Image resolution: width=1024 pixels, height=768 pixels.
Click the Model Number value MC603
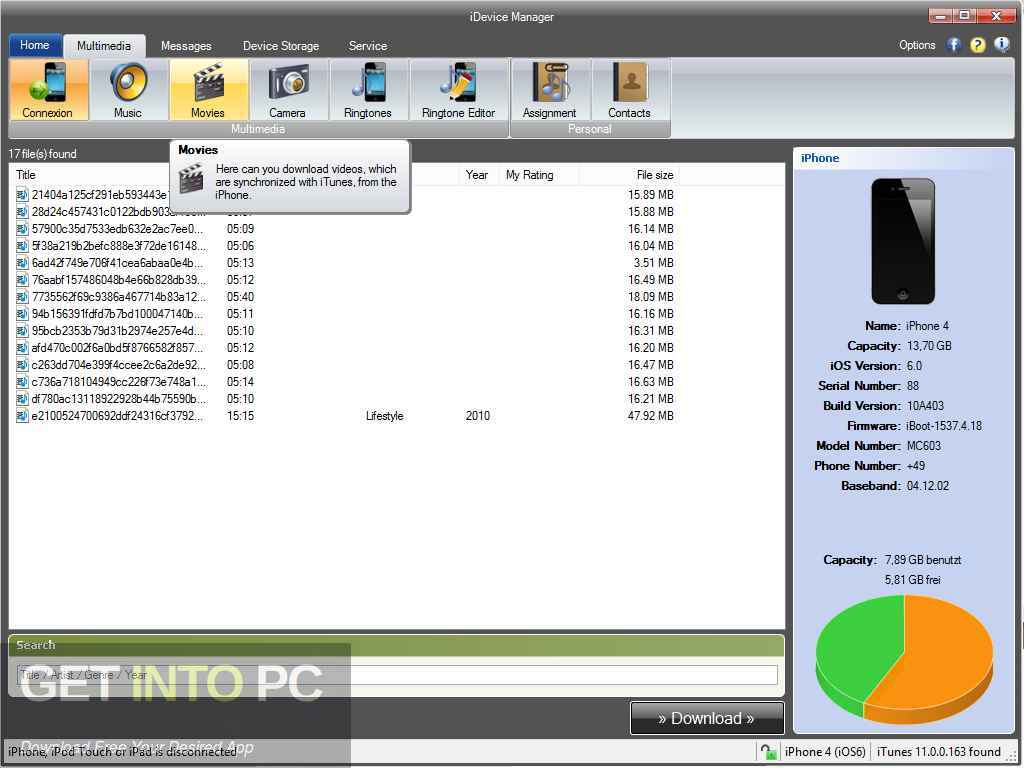coord(923,445)
